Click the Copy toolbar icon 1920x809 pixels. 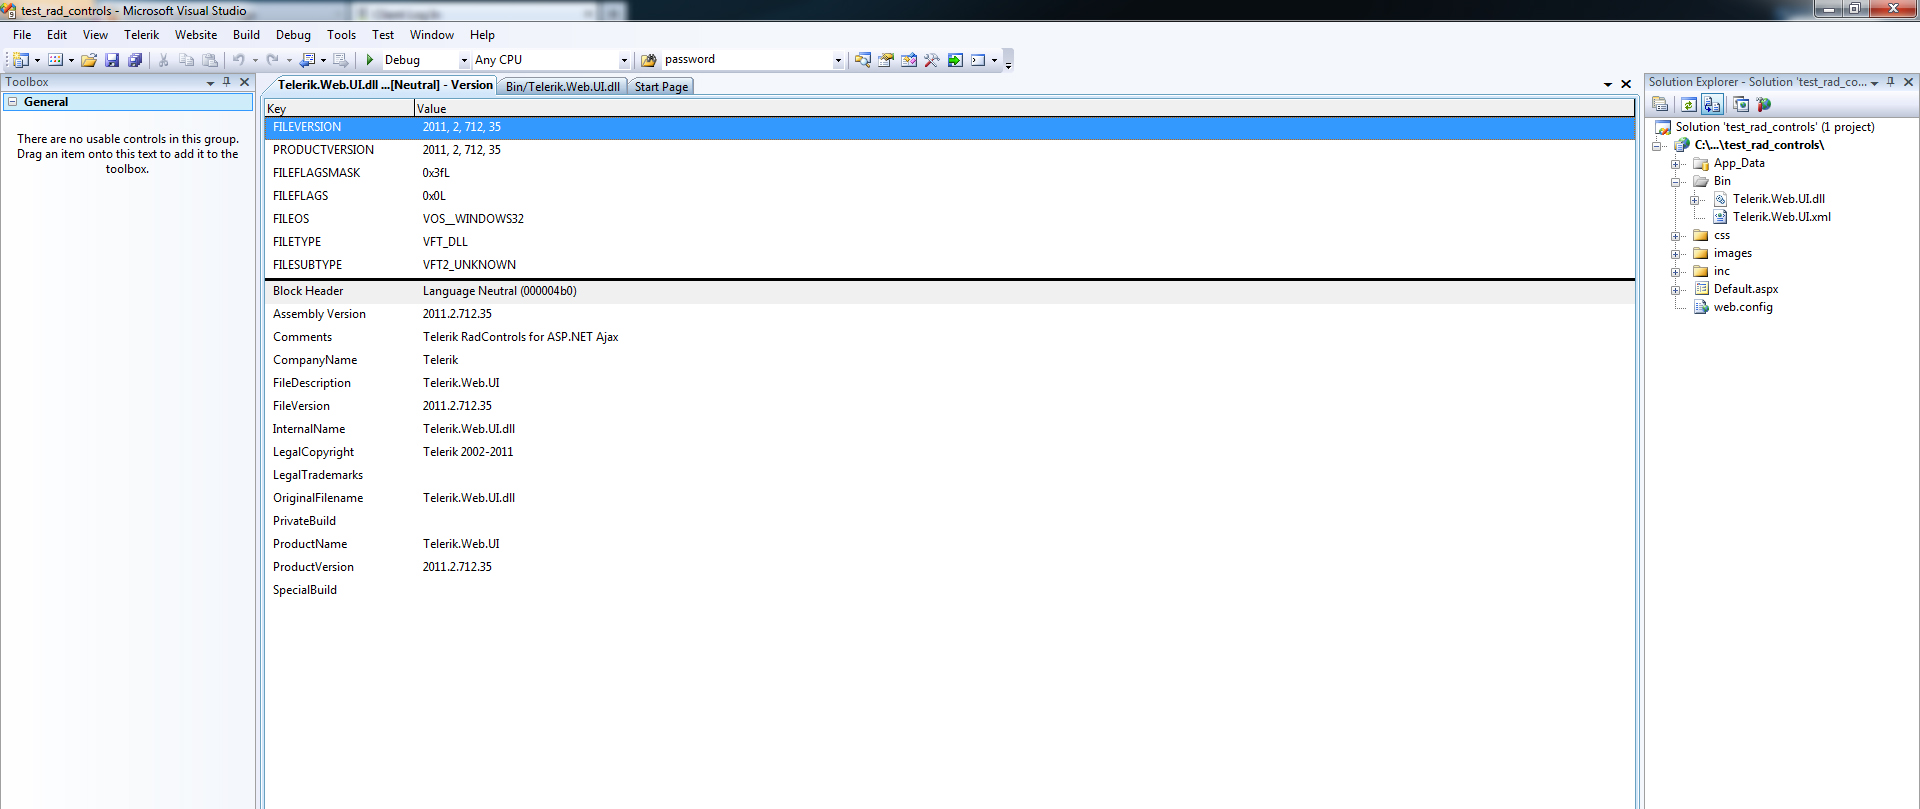[187, 60]
